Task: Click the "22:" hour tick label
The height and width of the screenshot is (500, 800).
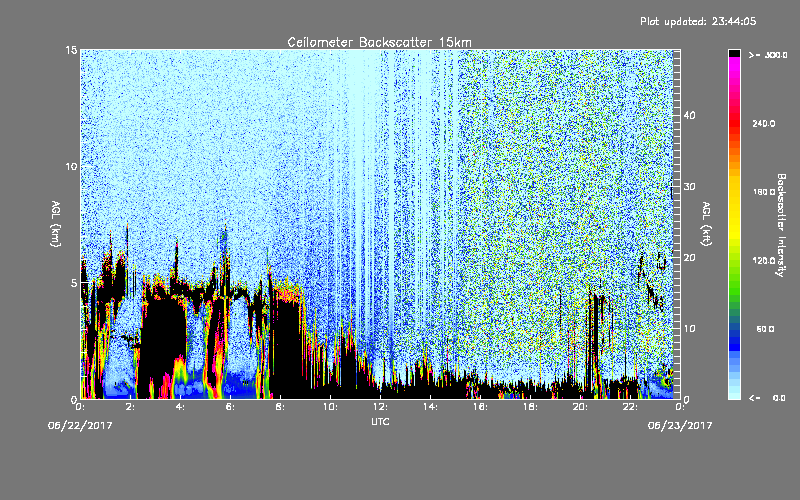Action: 630,407
